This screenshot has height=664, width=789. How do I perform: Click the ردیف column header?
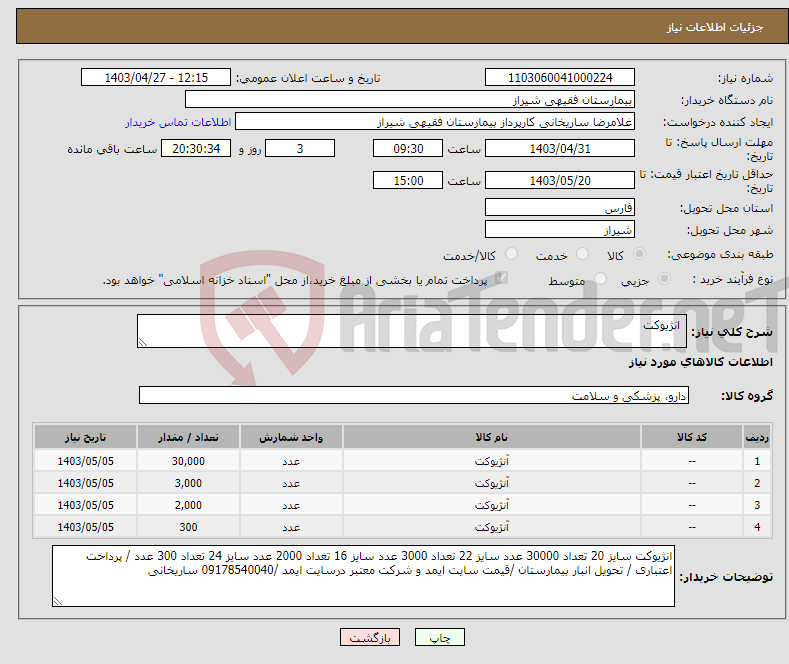(757, 437)
